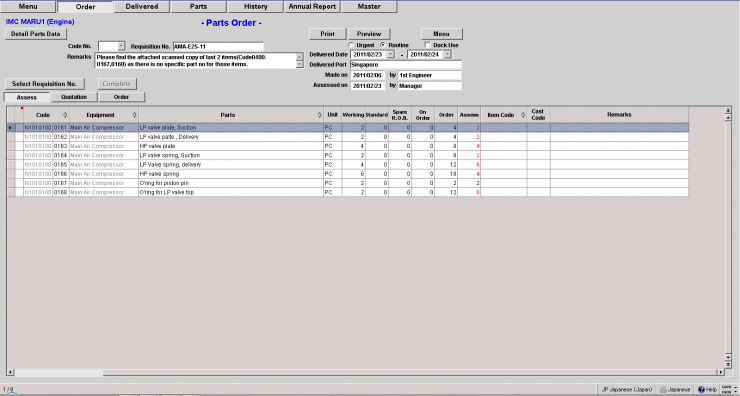Viewport: 740px width, 396px height.
Task: Click the sort arrows in the Item Code column header
Action: tap(523, 115)
